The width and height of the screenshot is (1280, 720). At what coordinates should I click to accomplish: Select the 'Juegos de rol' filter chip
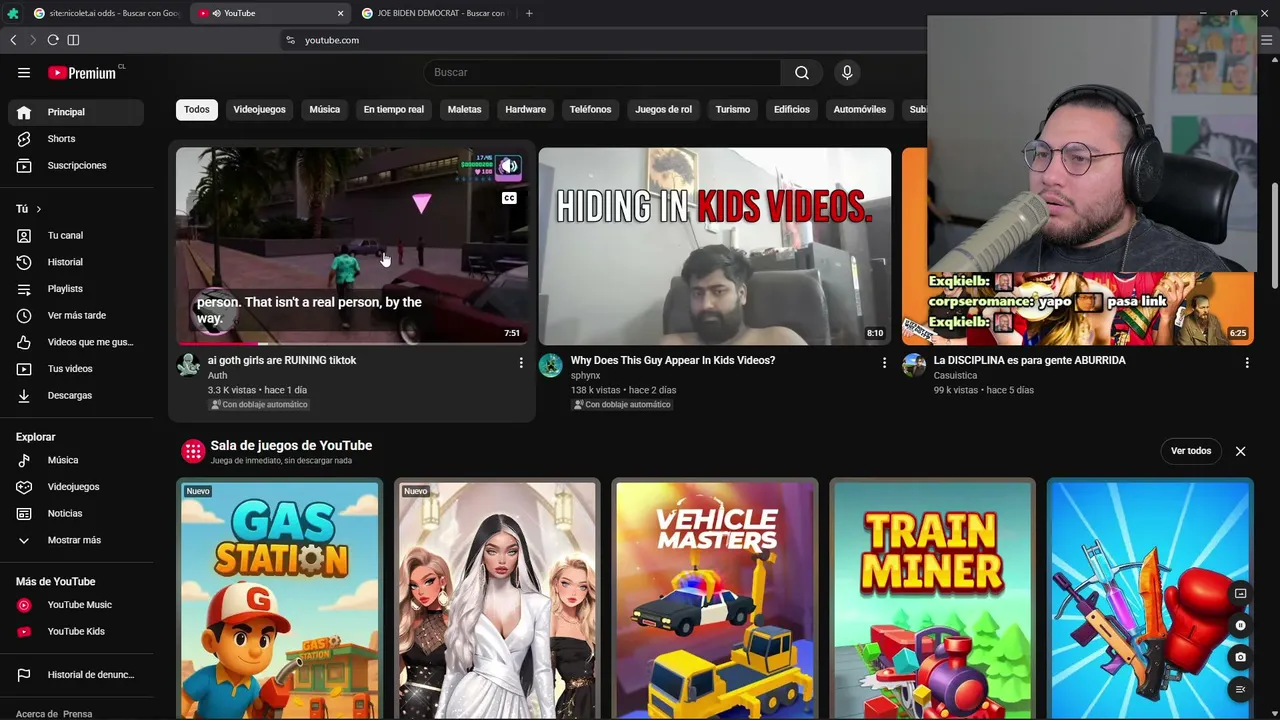click(x=663, y=109)
